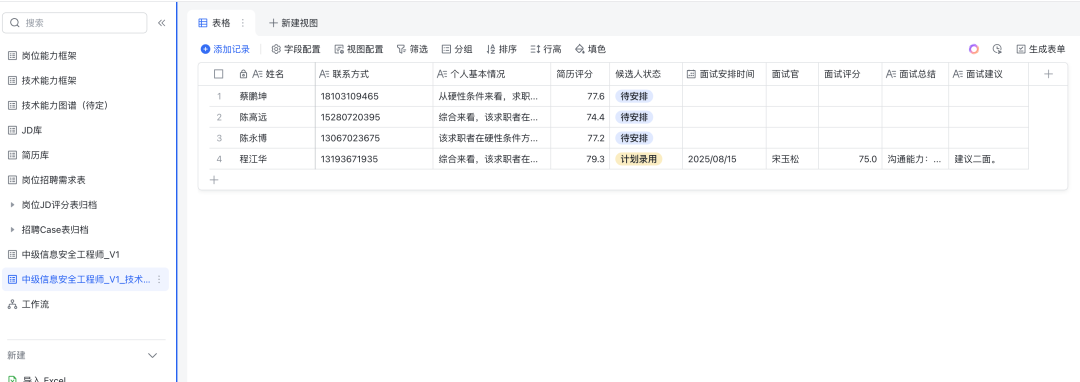
Task: Open the 工作流 workflow item
Action: tap(85, 304)
